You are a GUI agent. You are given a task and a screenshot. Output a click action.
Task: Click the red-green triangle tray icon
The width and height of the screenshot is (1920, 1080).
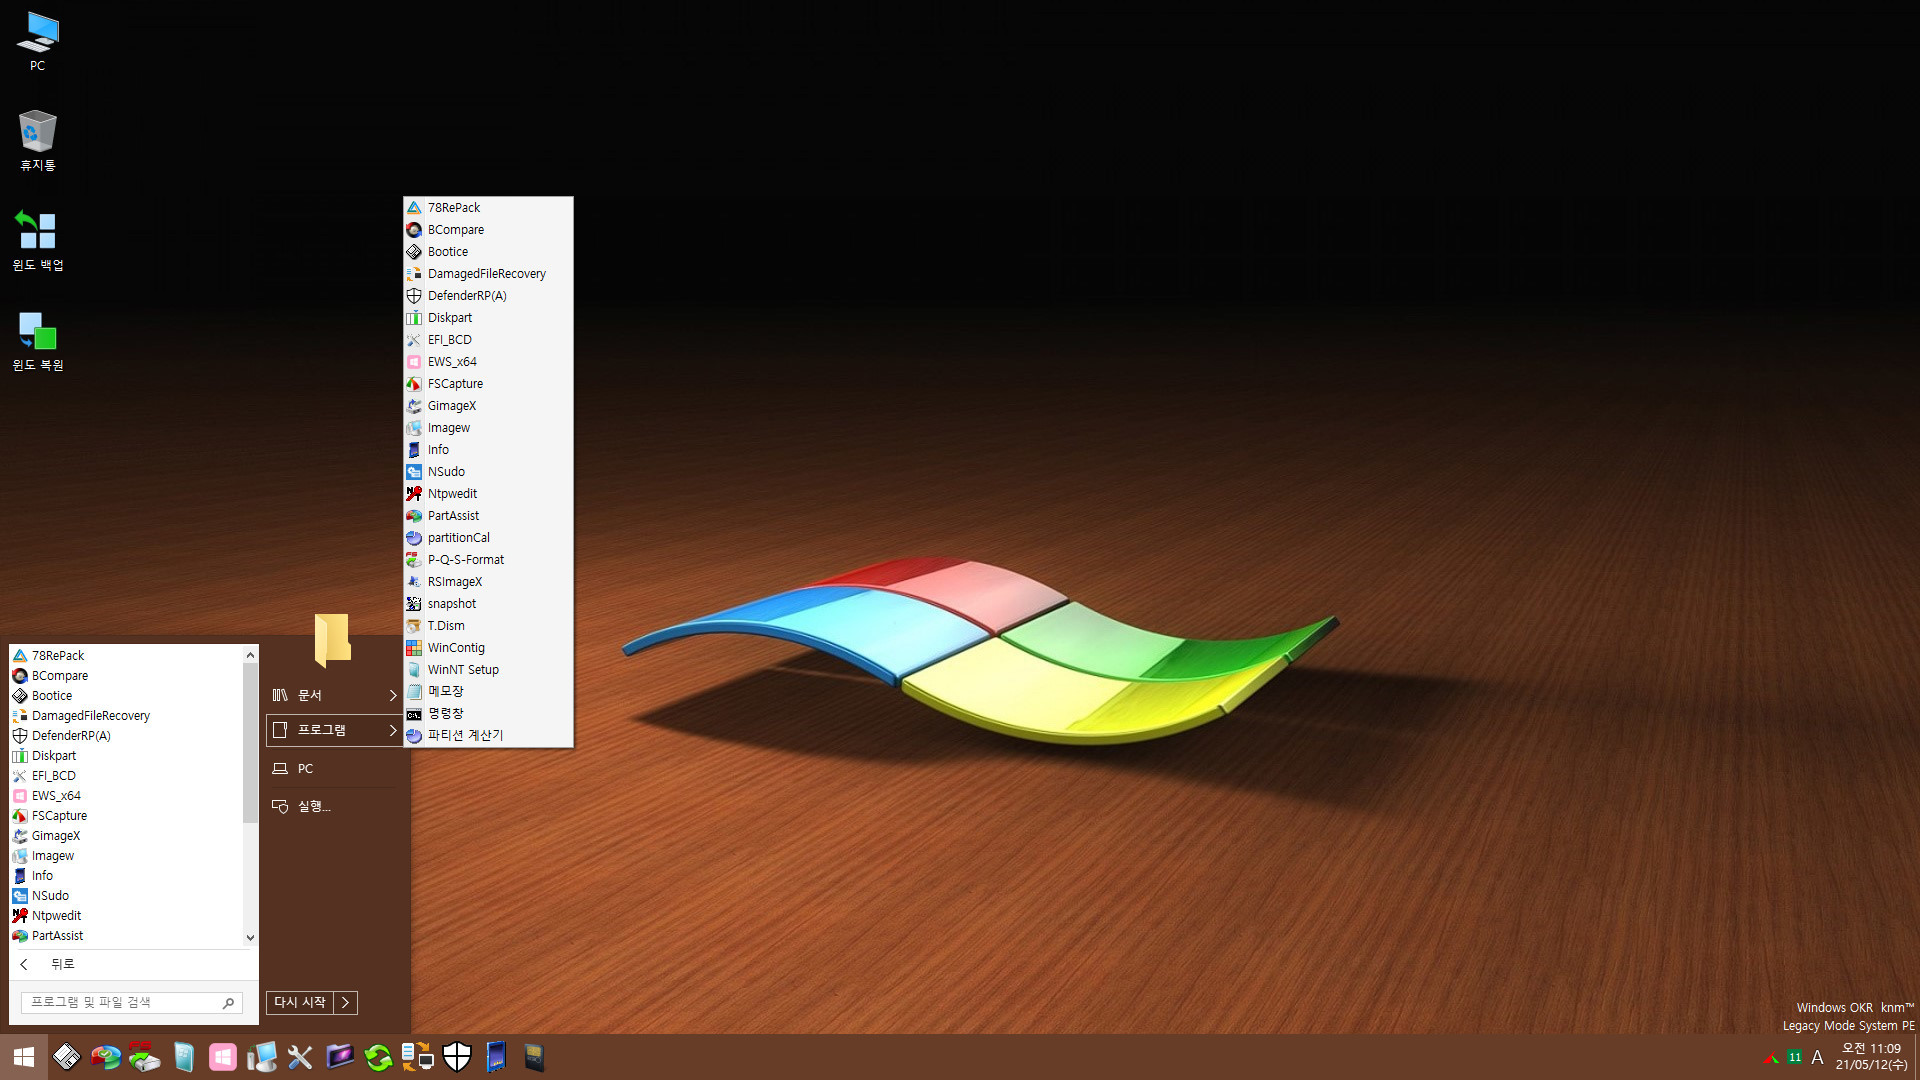pos(1772,1058)
